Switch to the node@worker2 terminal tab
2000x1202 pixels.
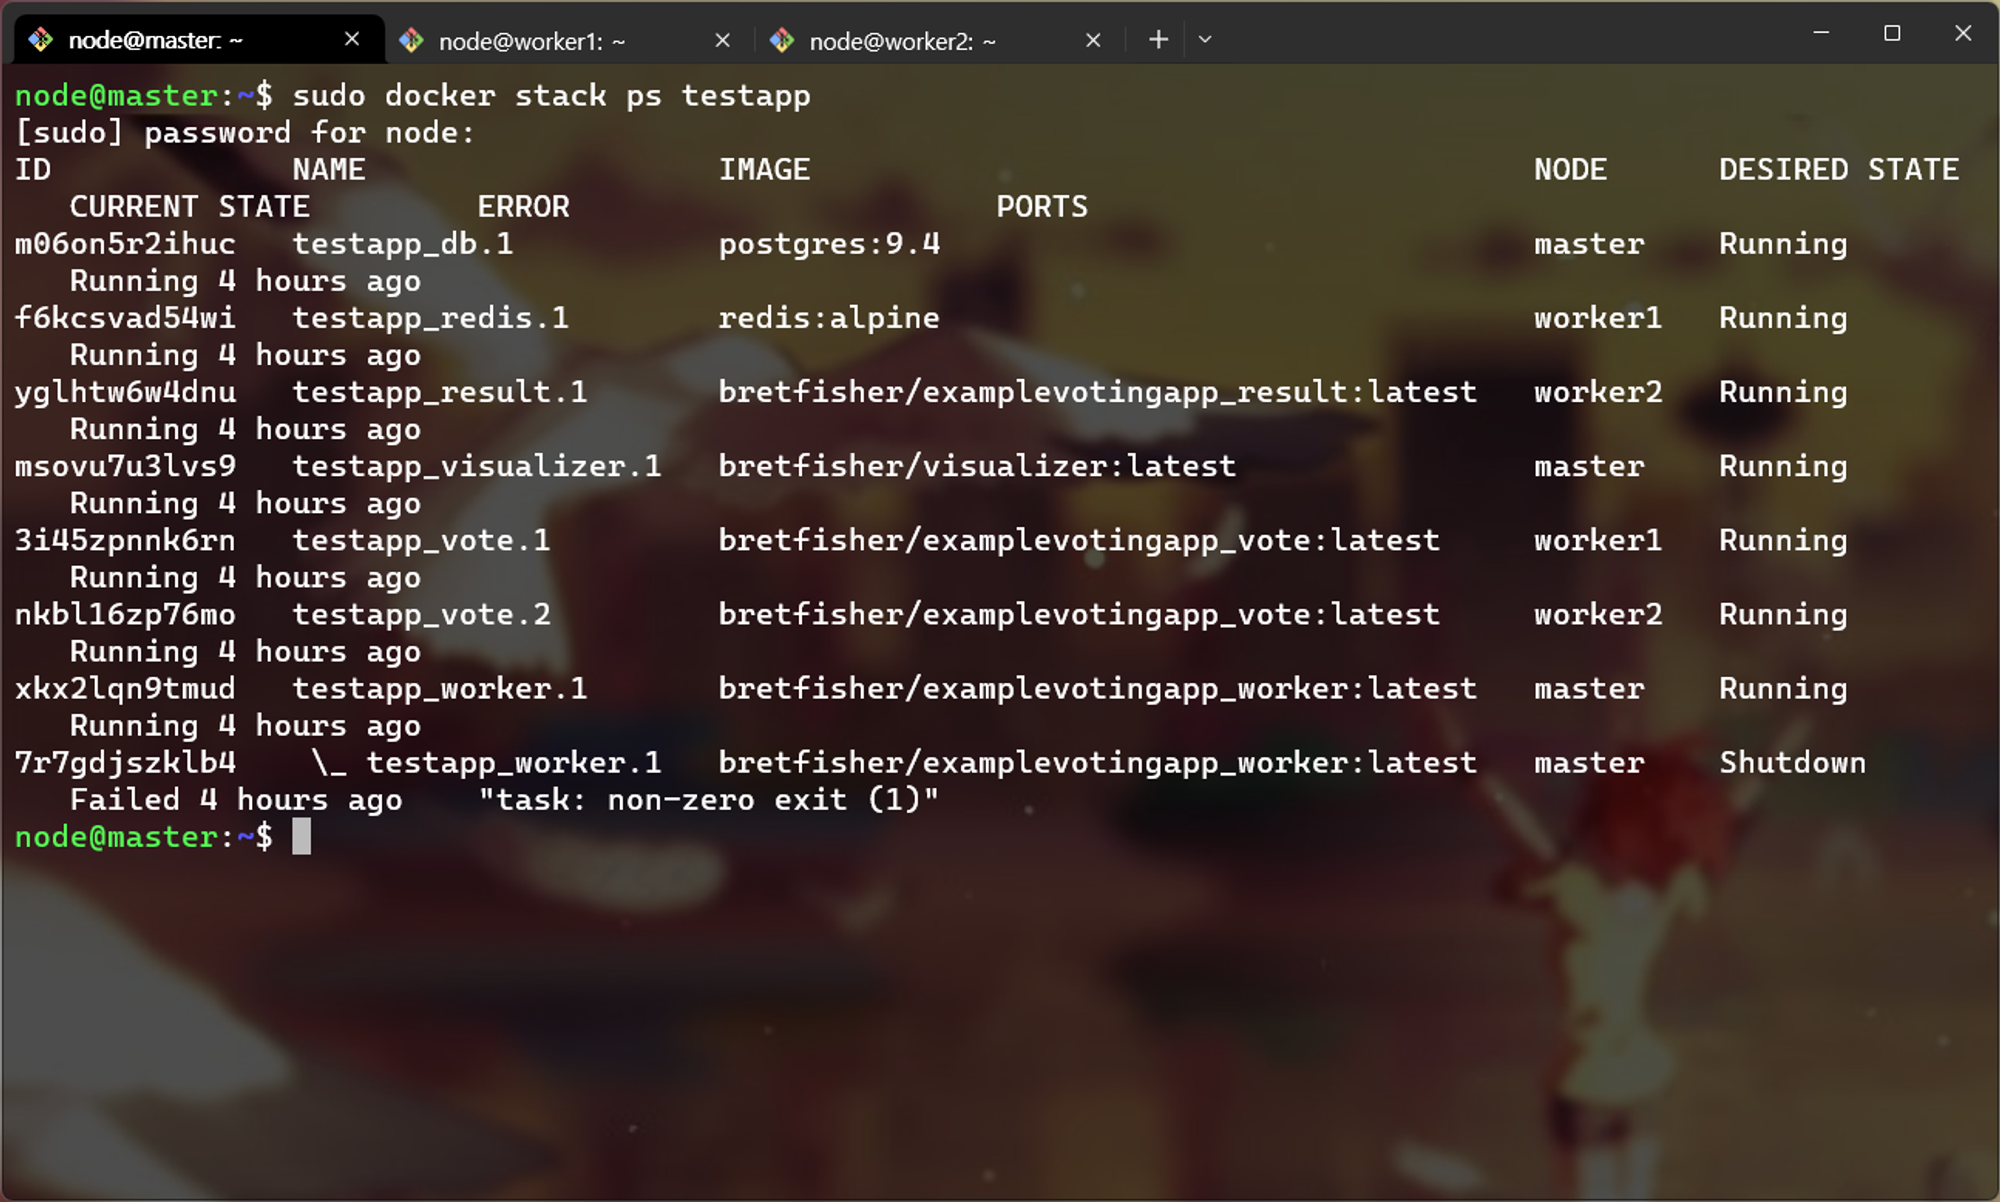click(x=938, y=41)
